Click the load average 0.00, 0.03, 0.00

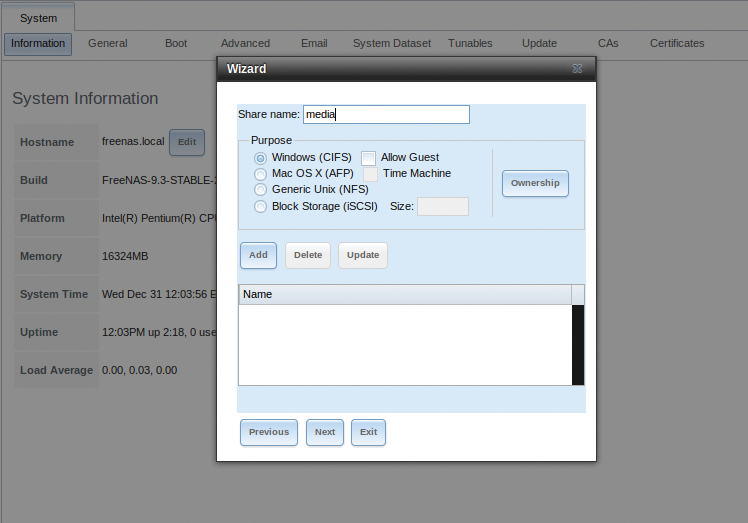(x=139, y=370)
